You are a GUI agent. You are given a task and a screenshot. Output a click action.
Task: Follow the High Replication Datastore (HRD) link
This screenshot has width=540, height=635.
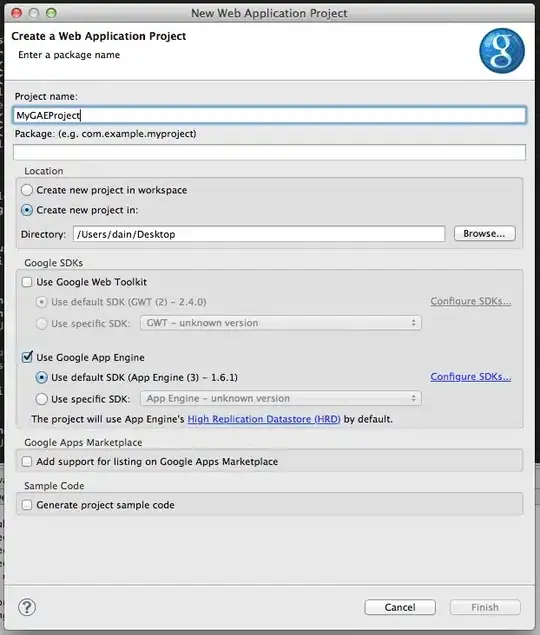(x=264, y=419)
